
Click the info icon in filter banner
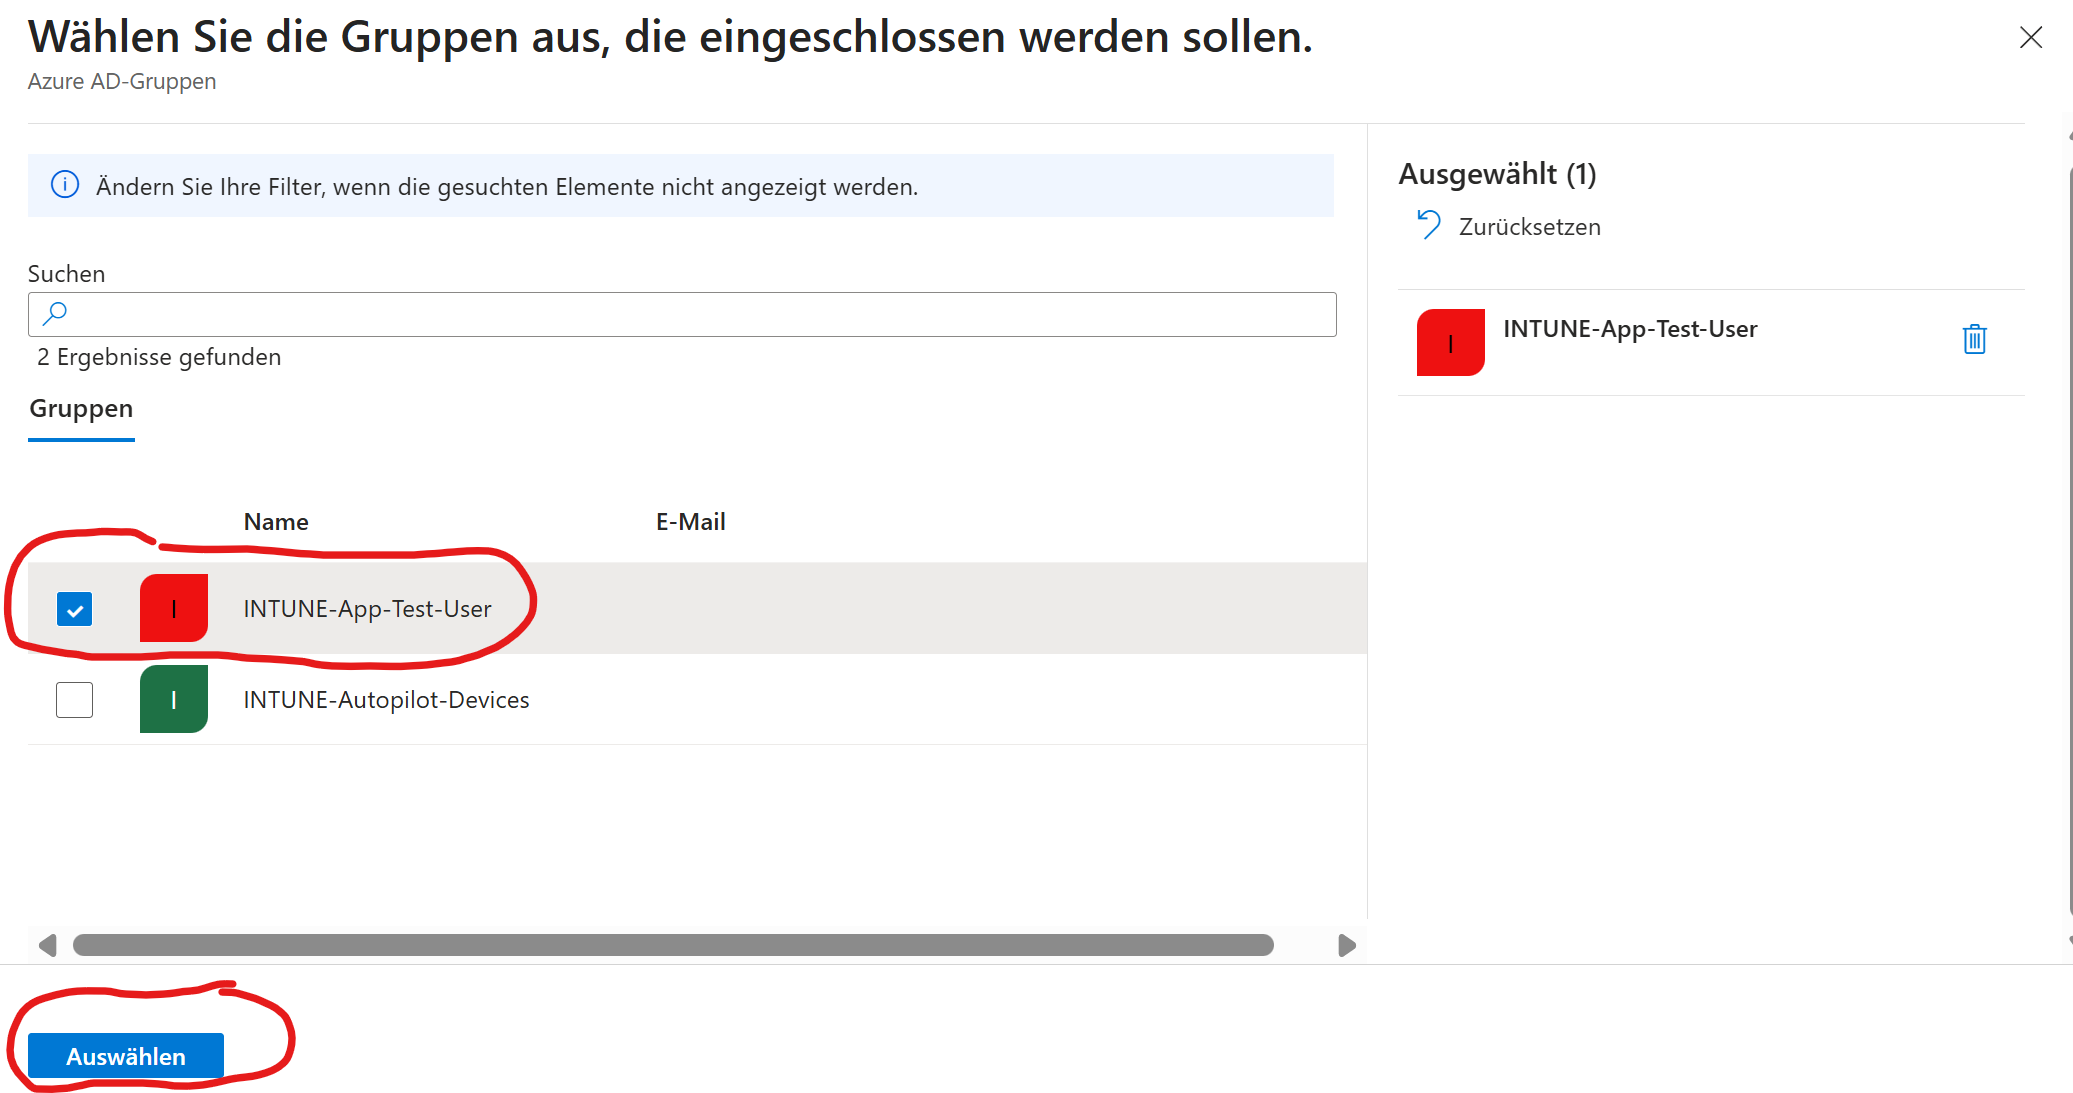click(x=65, y=185)
